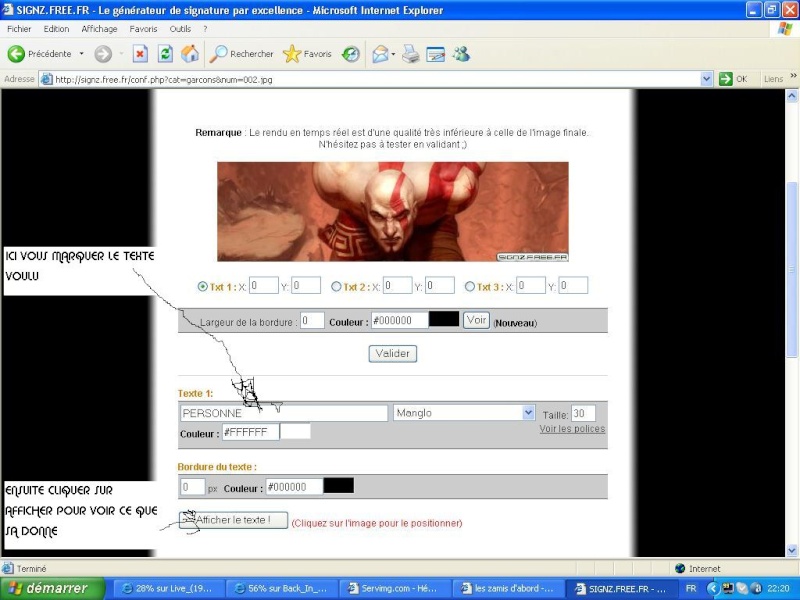Screen dimensions: 800x600
Task: Click black swatch beside Largeur de la bordure color
Action: [443, 319]
